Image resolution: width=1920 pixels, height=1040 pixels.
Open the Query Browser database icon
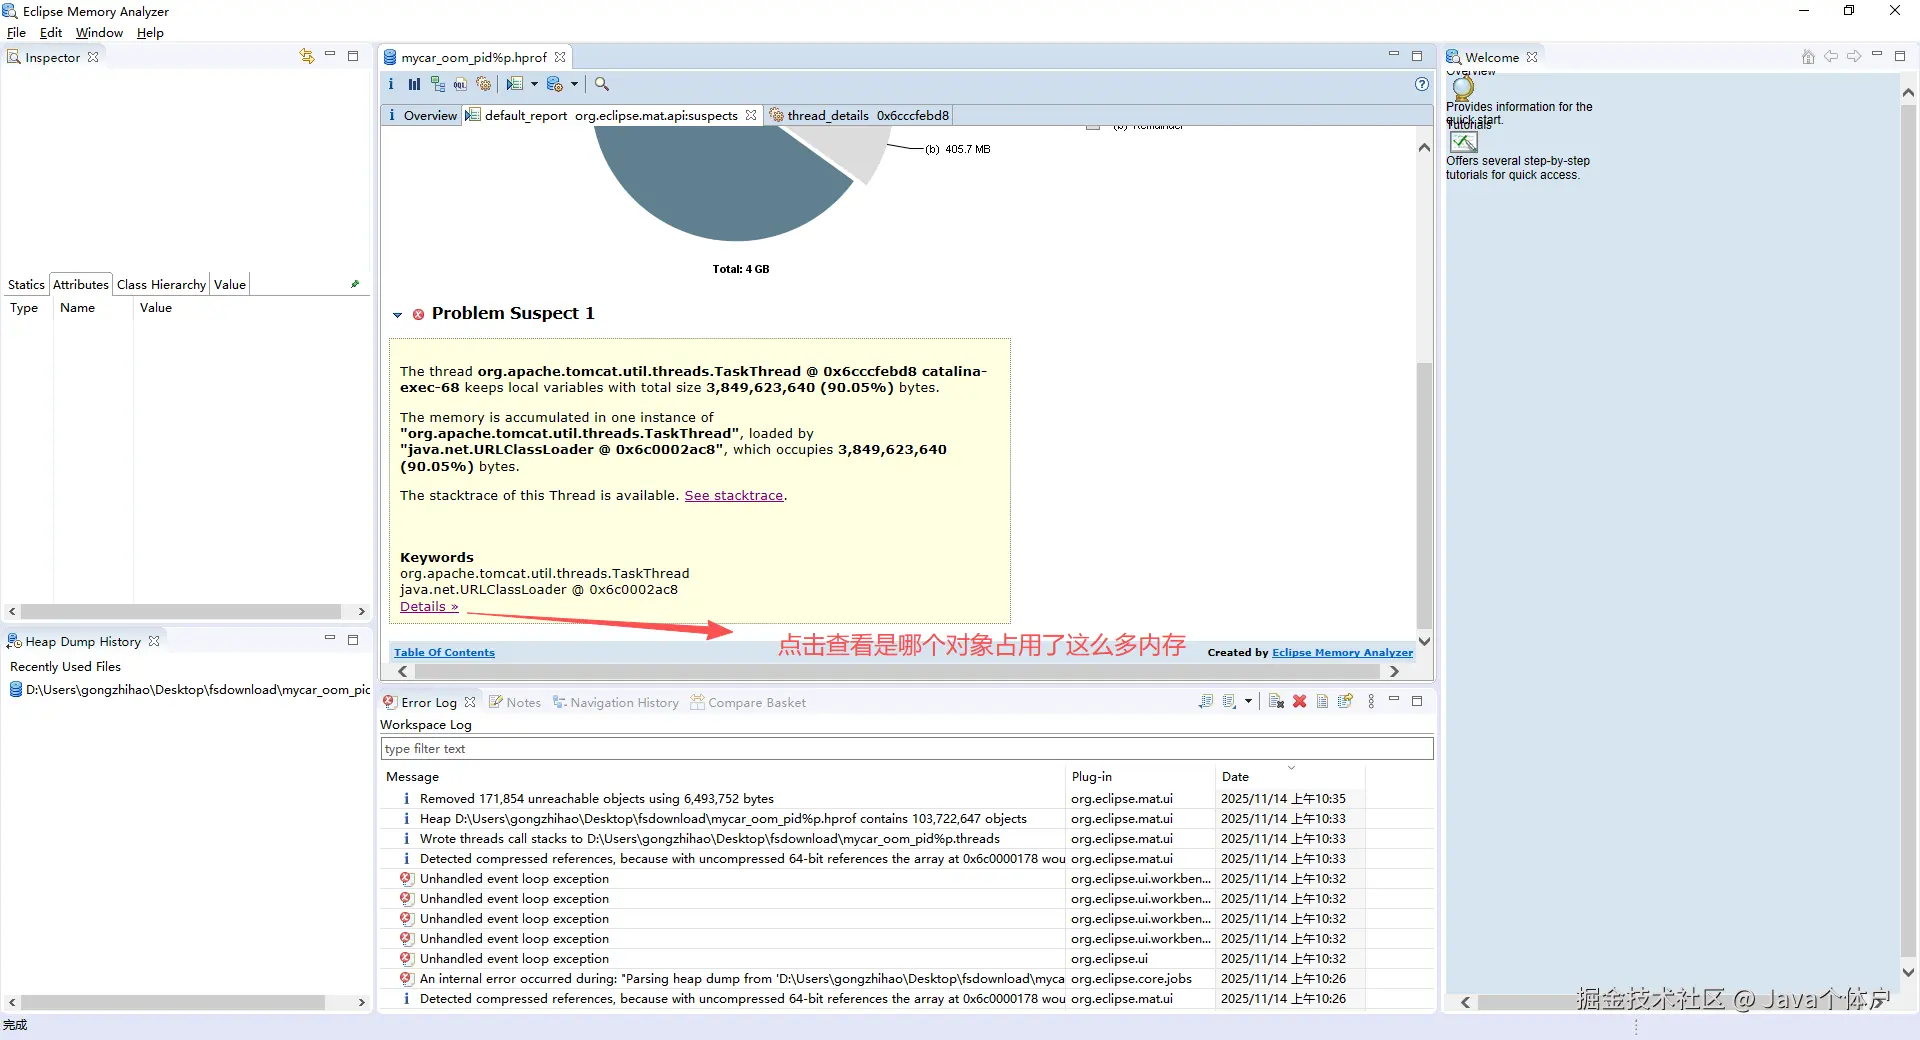click(x=555, y=84)
